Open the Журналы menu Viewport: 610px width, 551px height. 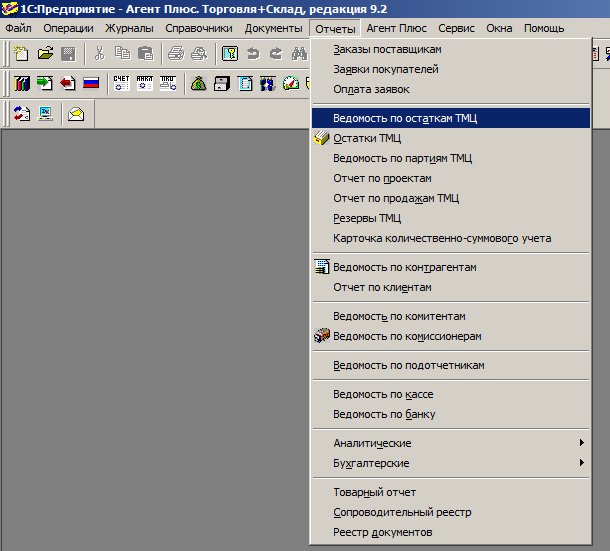coord(129,28)
